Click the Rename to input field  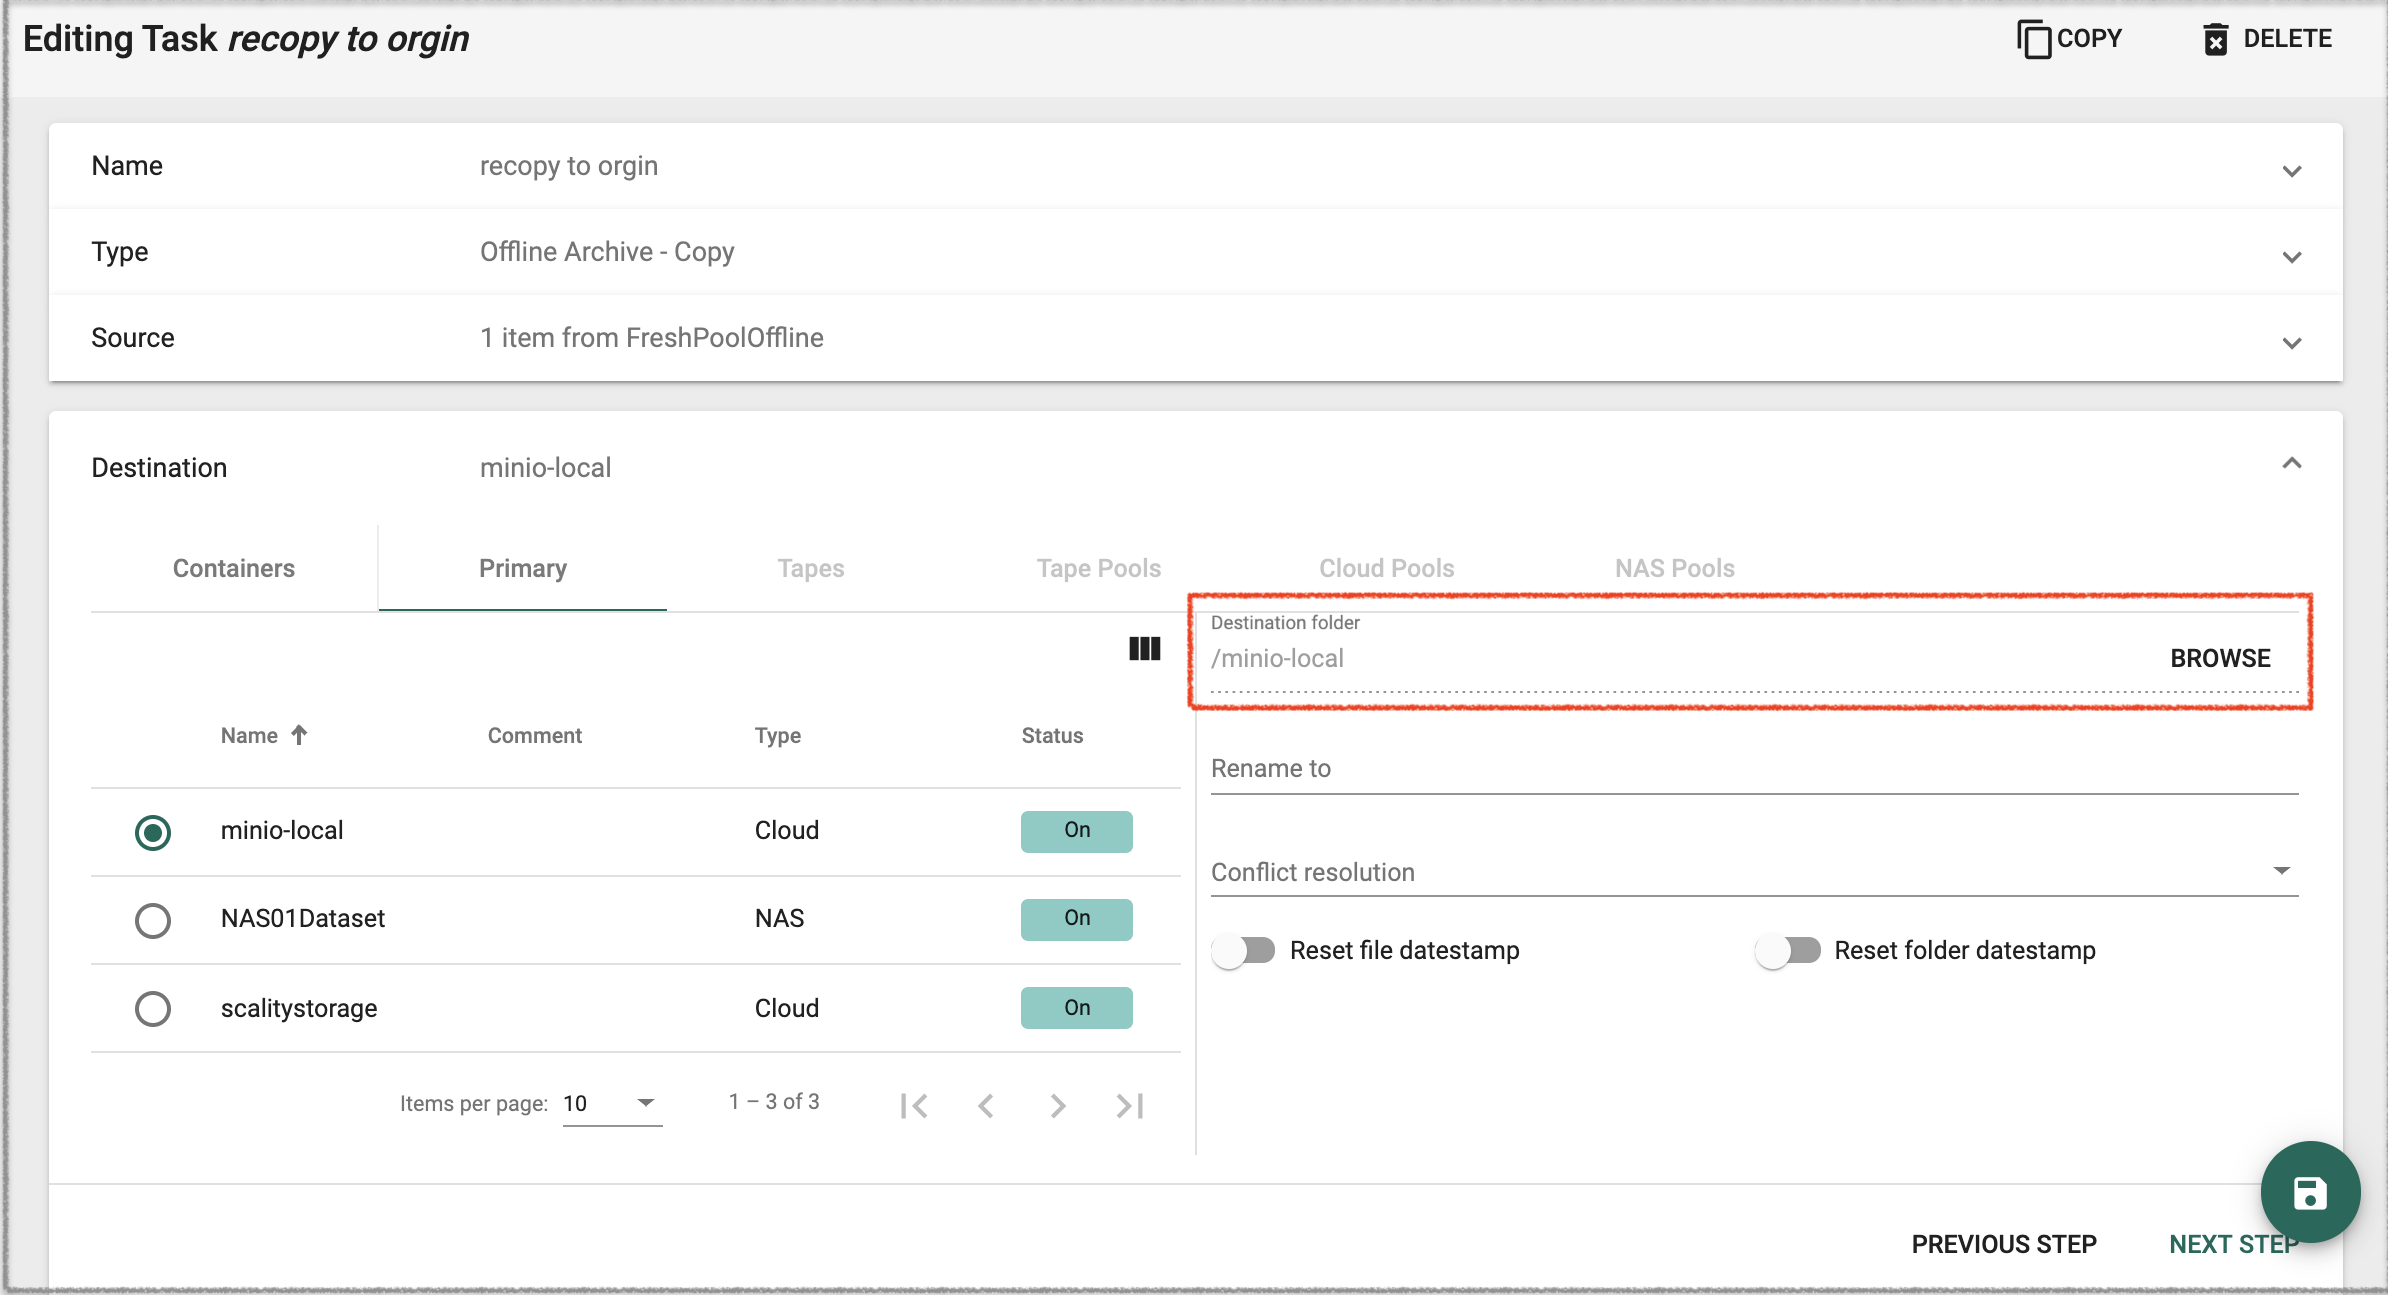(1755, 768)
